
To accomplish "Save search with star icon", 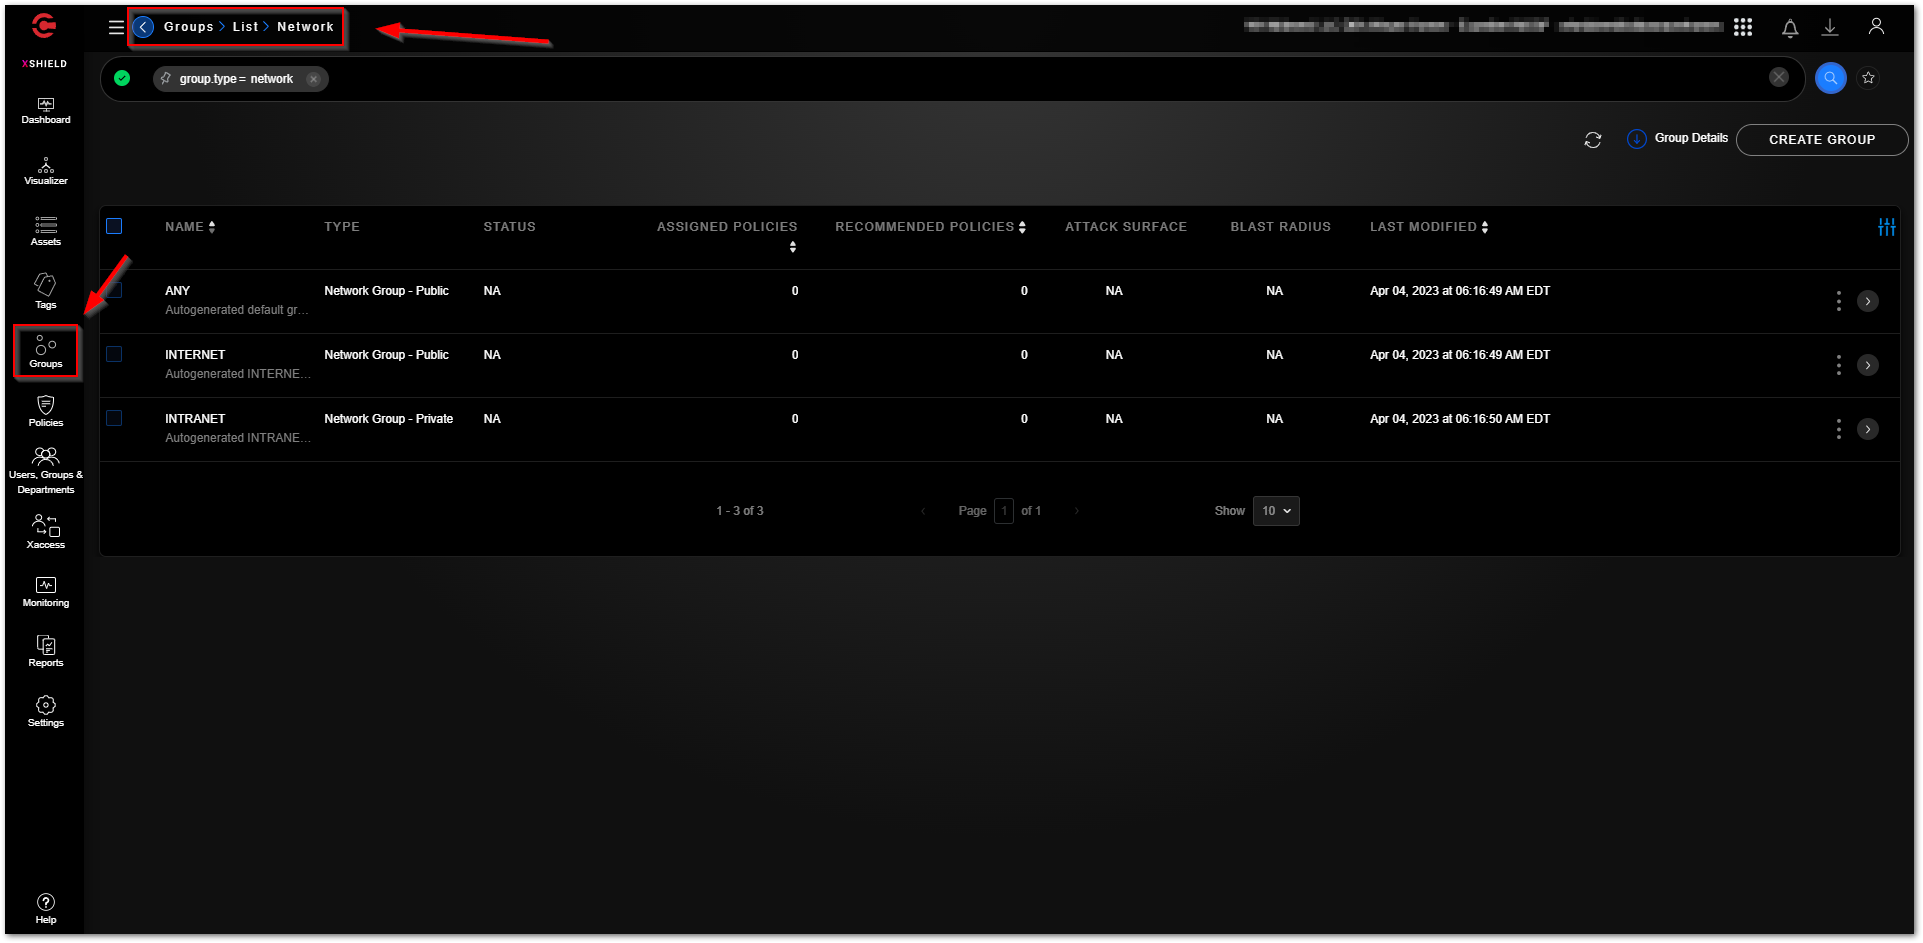I will pyautogui.click(x=1868, y=78).
